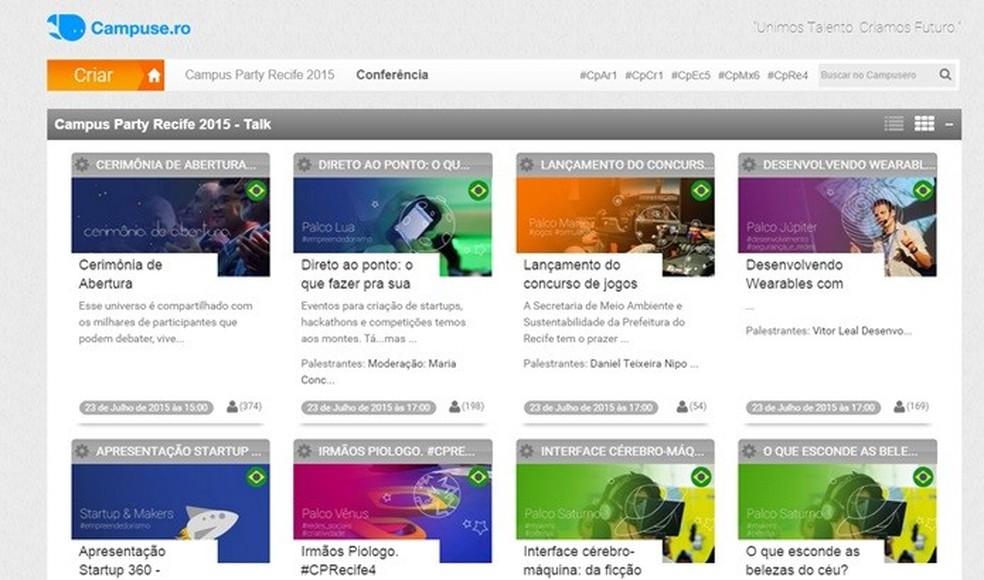Screen dimensions: 984x580
Task: Switch to grid view icon
Action: (924, 124)
